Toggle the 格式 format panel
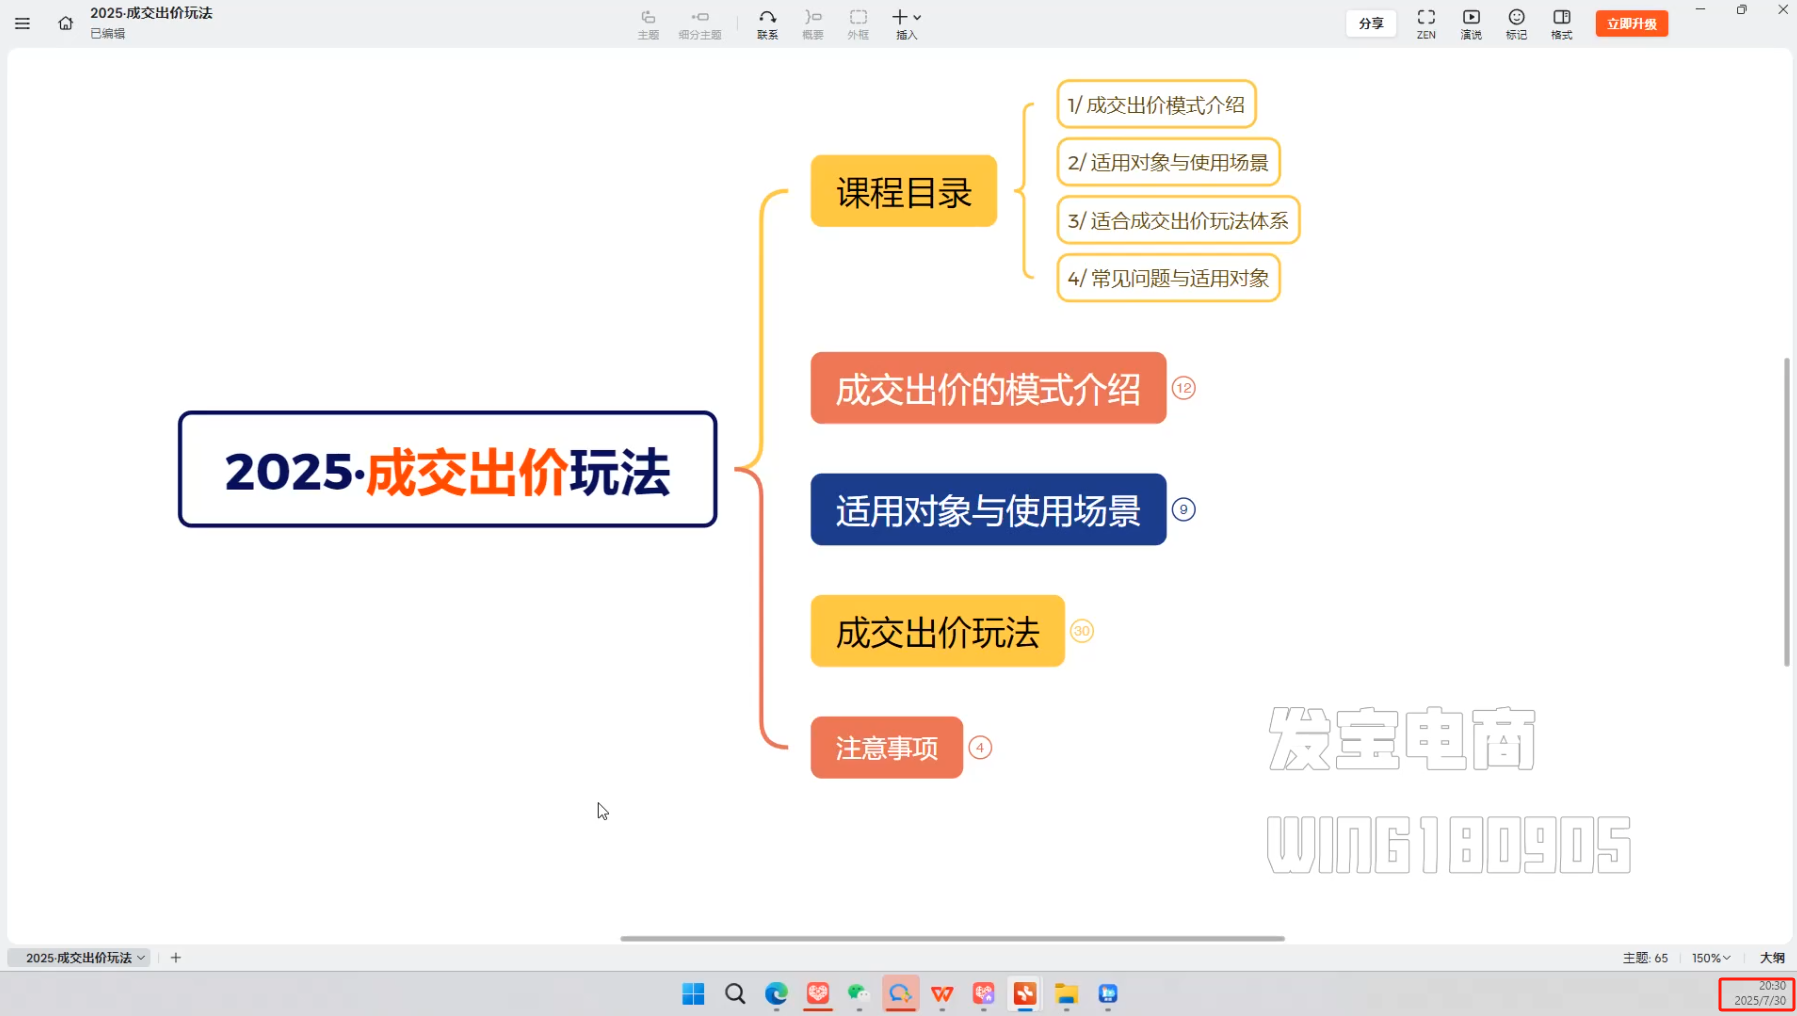This screenshot has width=1797, height=1016. tap(1561, 24)
